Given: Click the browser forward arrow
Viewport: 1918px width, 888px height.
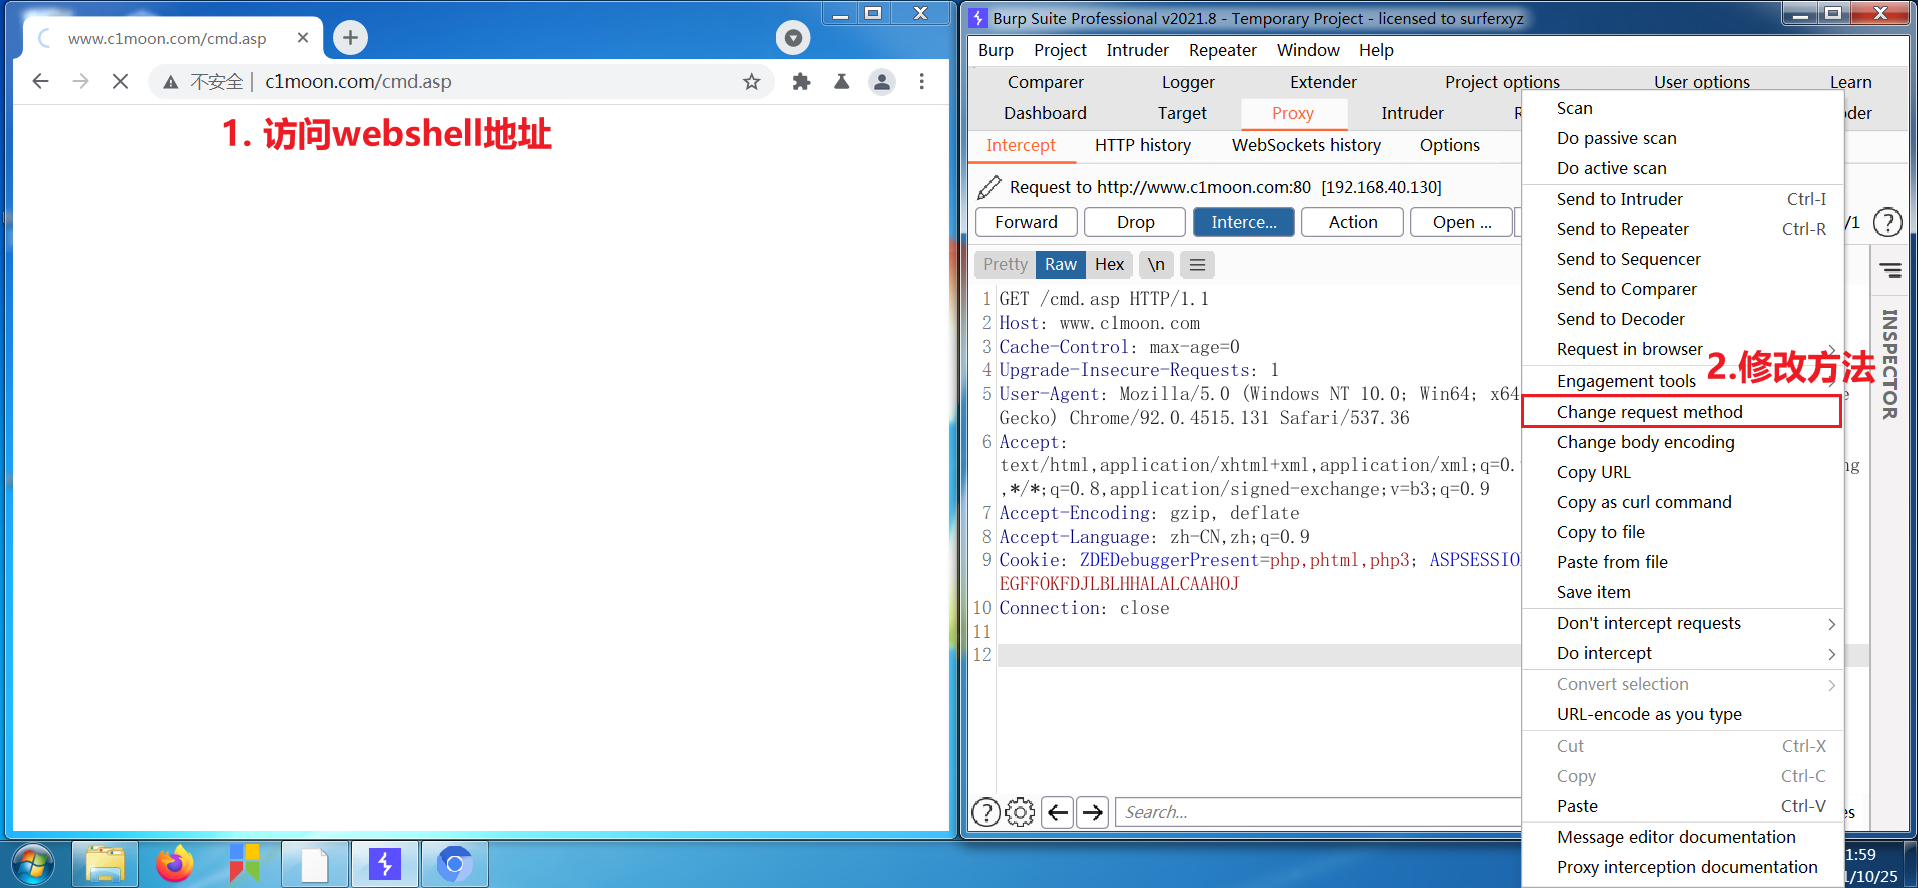Looking at the screenshot, I should point(81,82).
